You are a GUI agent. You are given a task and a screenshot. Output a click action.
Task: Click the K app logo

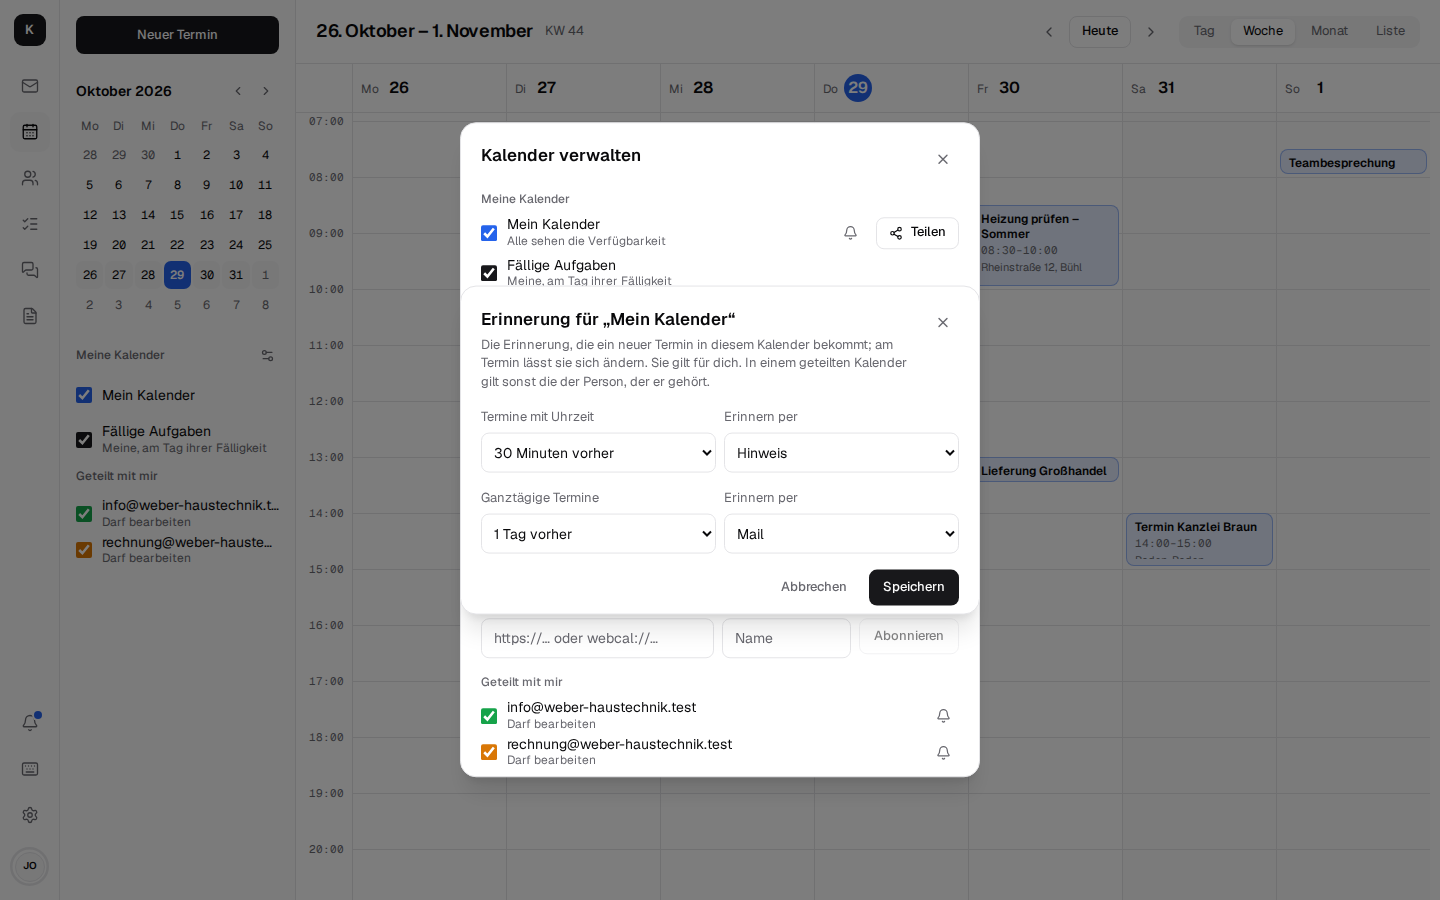coord(30,30)
